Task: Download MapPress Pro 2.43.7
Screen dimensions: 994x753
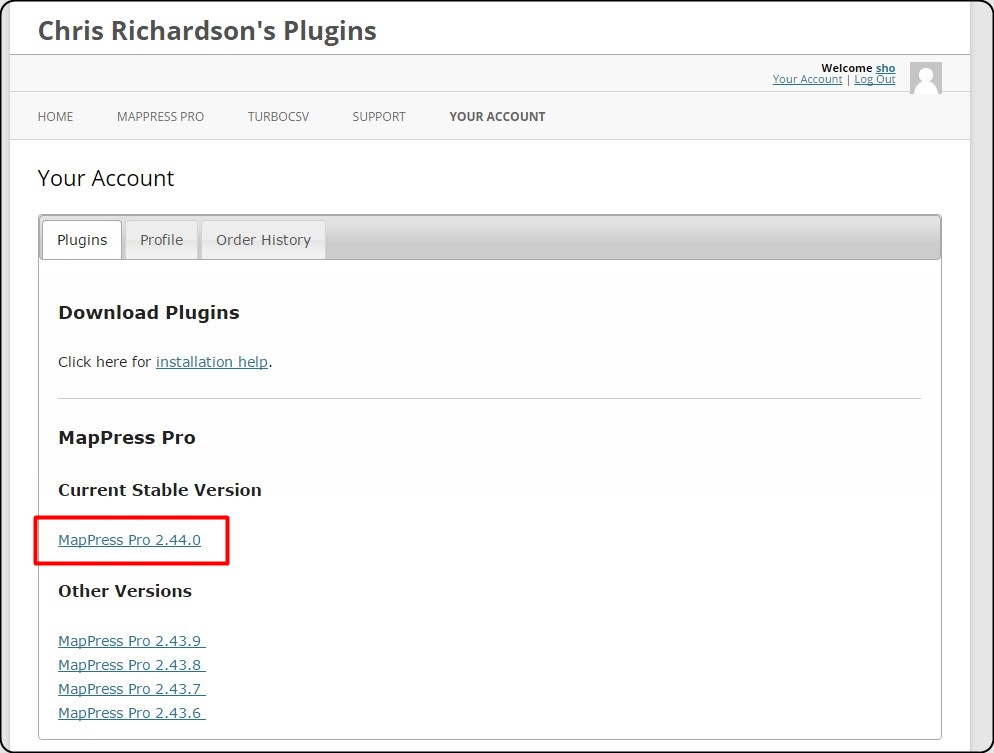Action: 132,689
